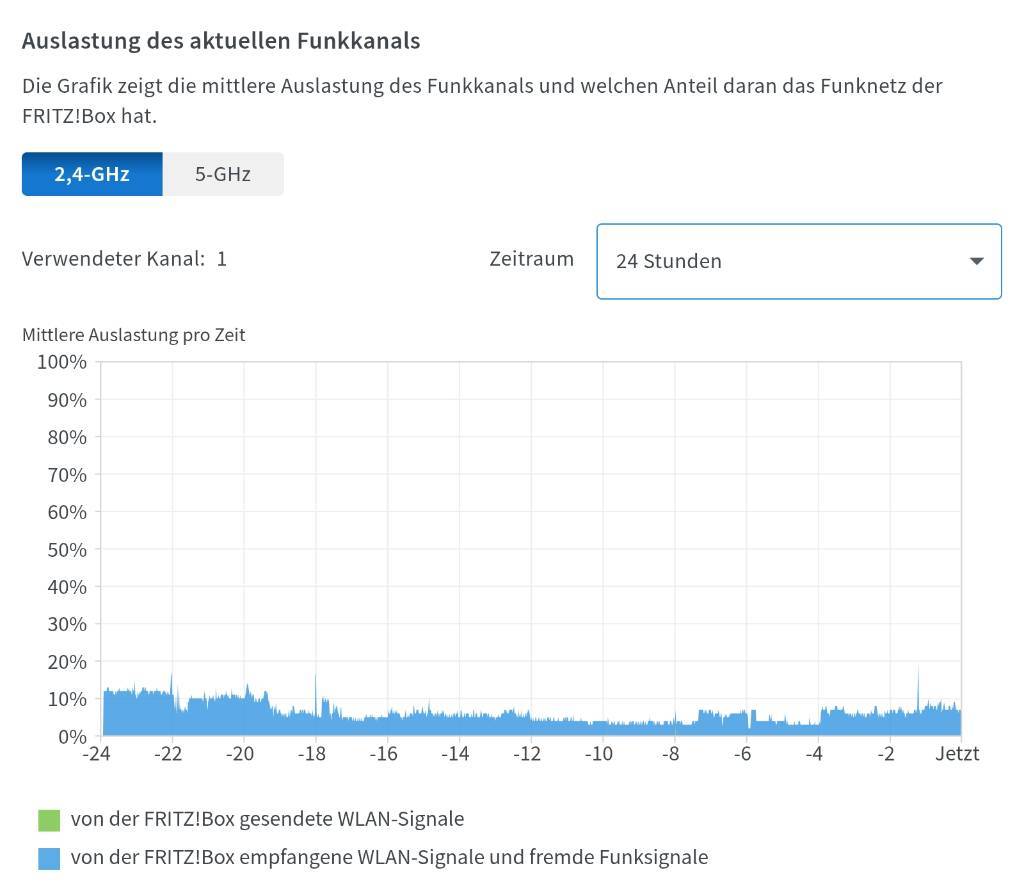Click legend text for empfangene WLAN-Signale
This screenshot has height=884, width=1024.
[x=389, y=857]
